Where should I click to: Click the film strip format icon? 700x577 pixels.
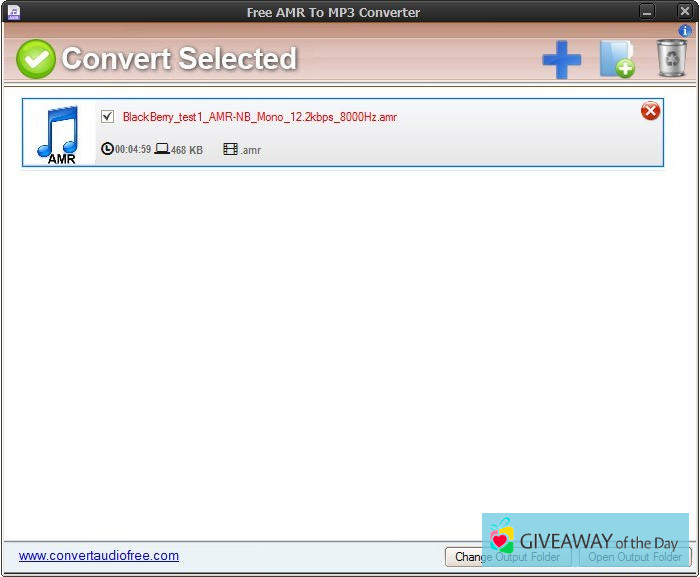pos(231,149)
